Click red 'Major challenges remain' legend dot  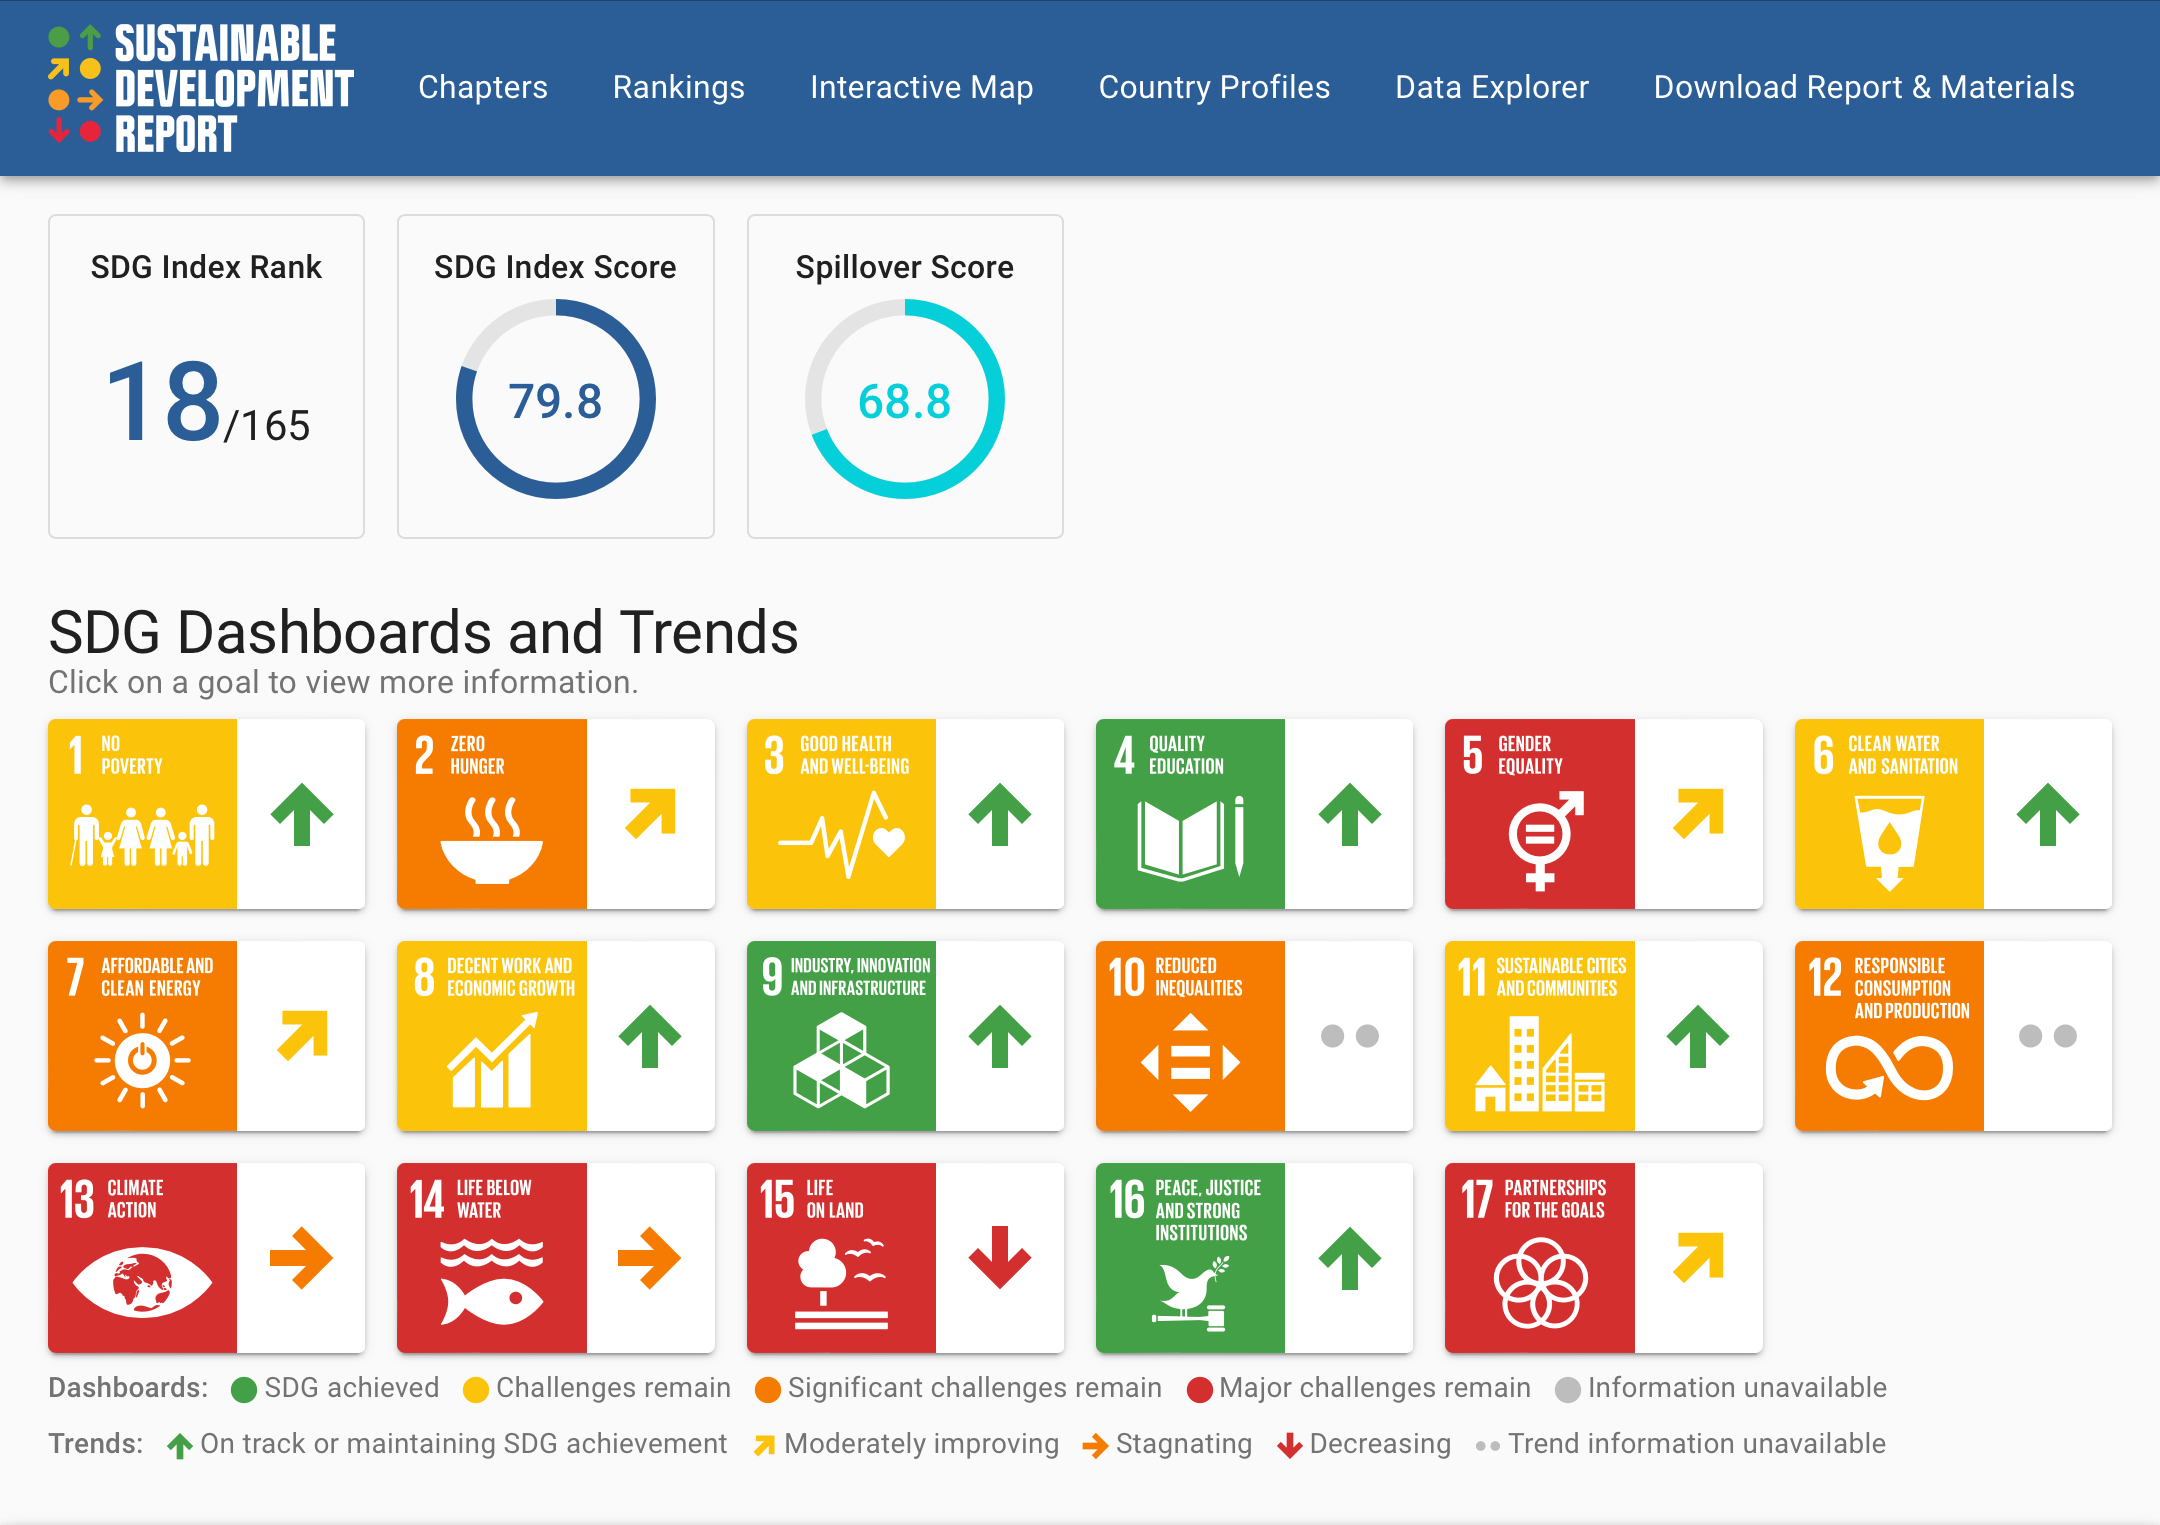(x=1200, y=1389)
